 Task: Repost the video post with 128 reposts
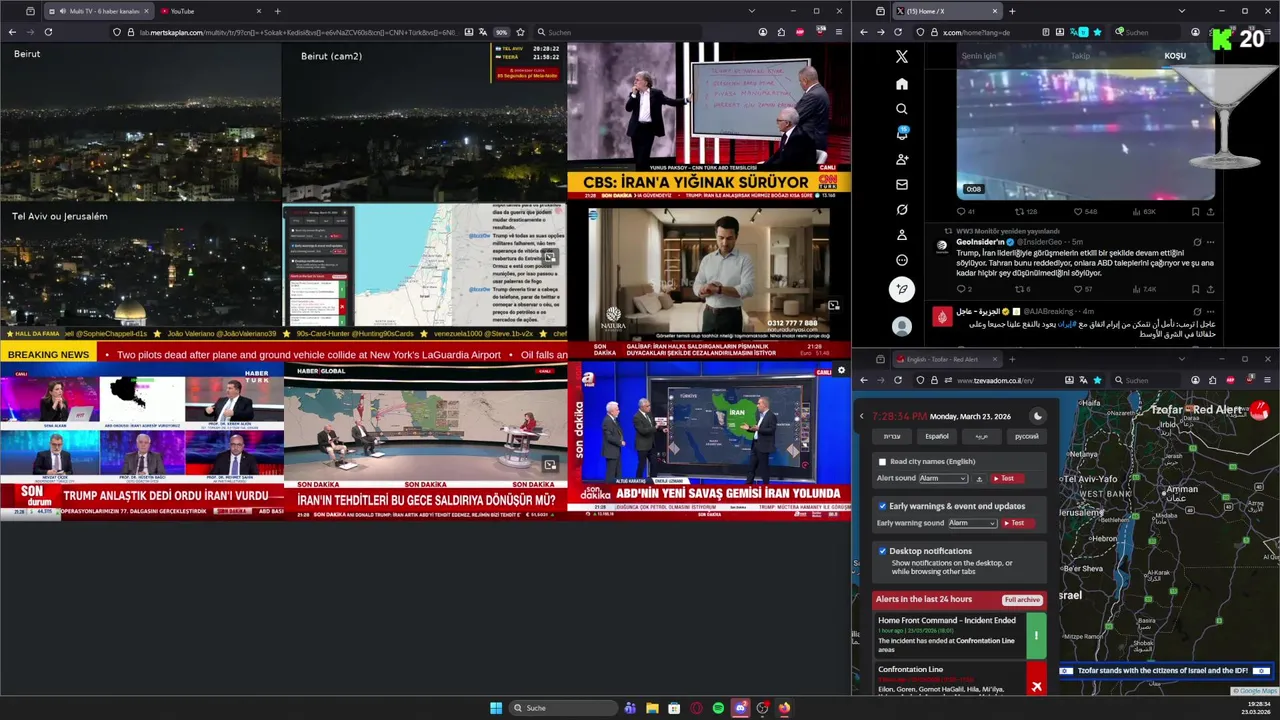[x=1025, y=212]
